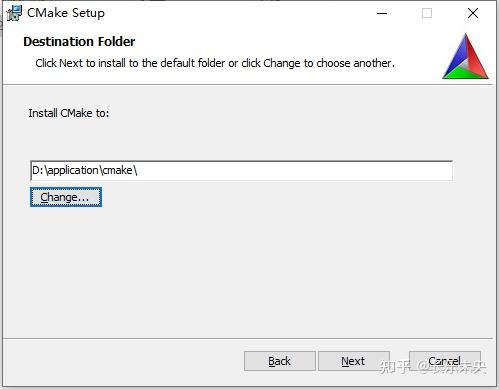Screen dimensions: 499x389
Task: Go Back to the previous setup step
Action: point(280,361)
